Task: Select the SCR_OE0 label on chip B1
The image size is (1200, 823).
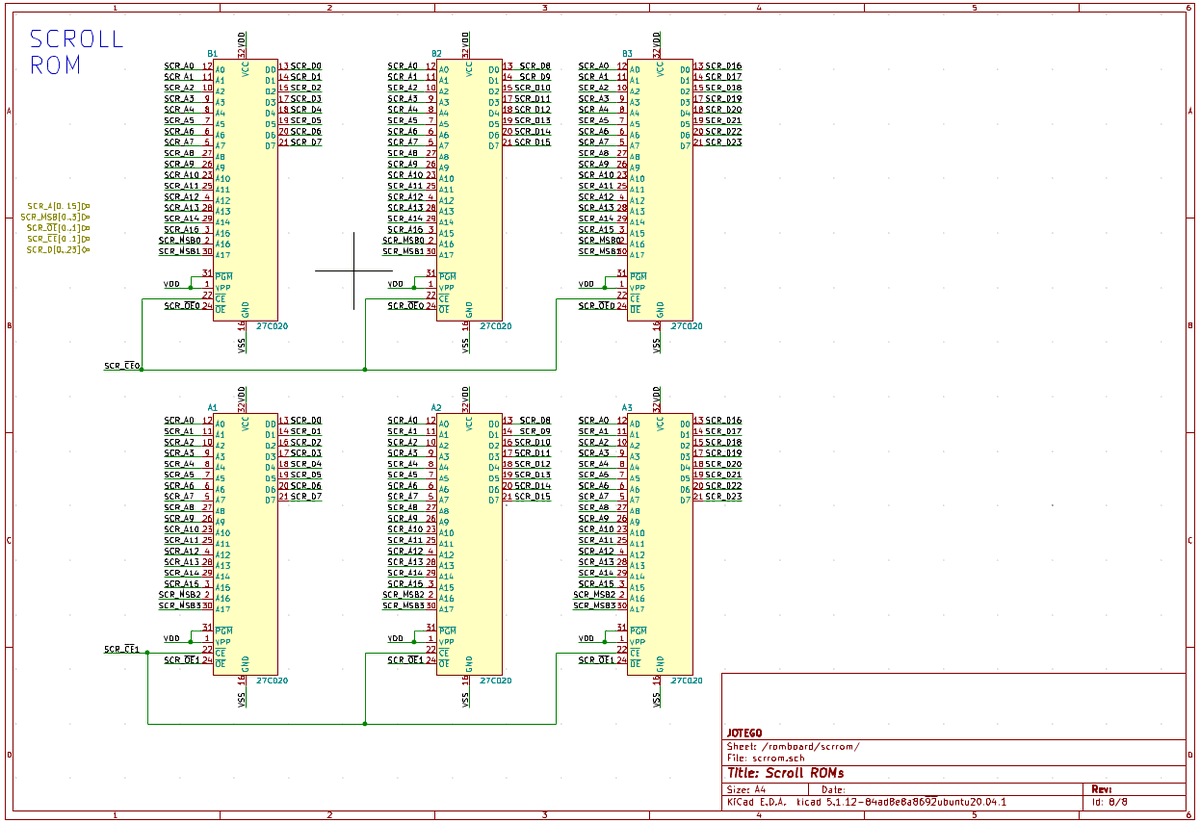Action: [182, 305]
